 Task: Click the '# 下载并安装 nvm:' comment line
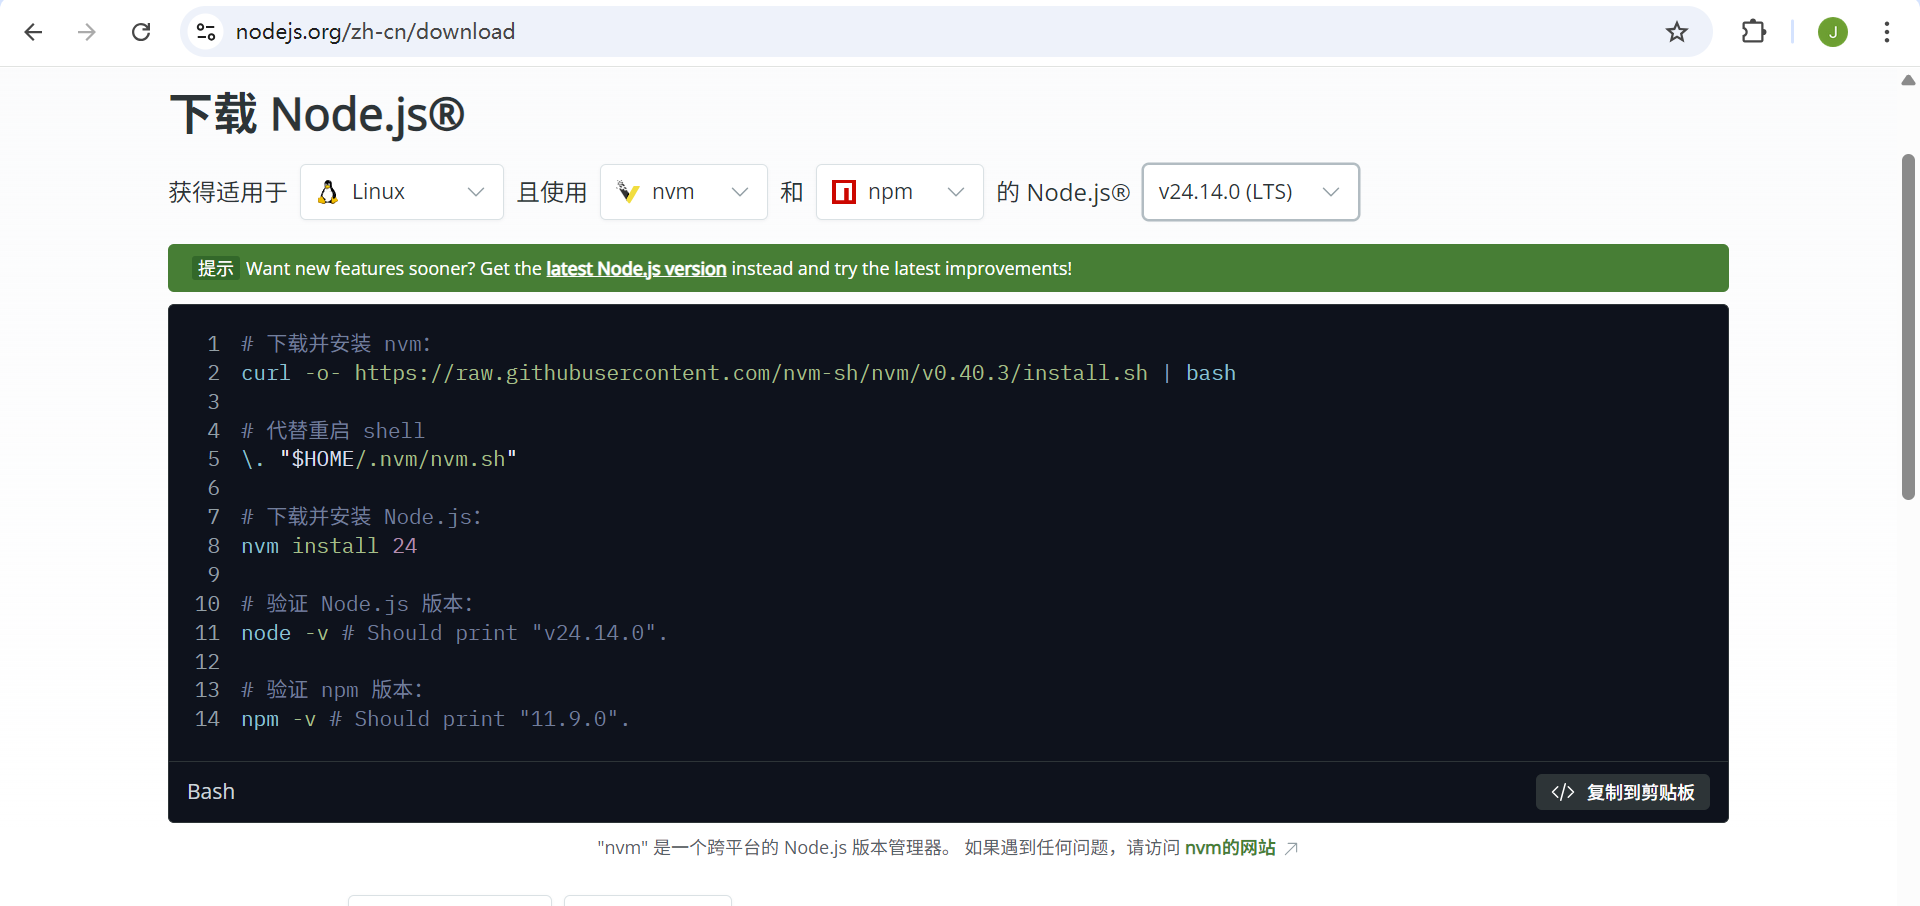[336, 344]
